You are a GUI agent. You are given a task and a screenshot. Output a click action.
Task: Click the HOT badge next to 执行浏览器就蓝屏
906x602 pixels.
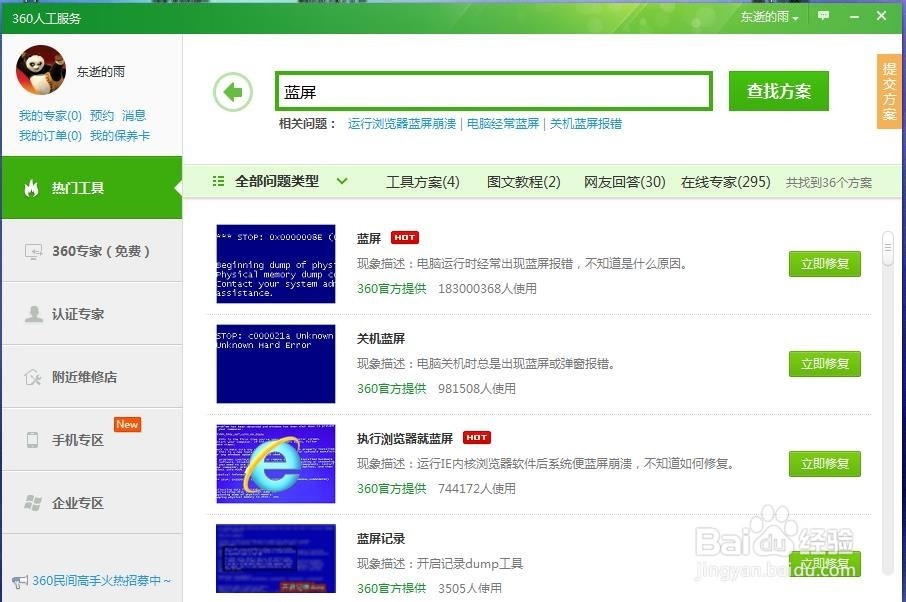(477, 438)
